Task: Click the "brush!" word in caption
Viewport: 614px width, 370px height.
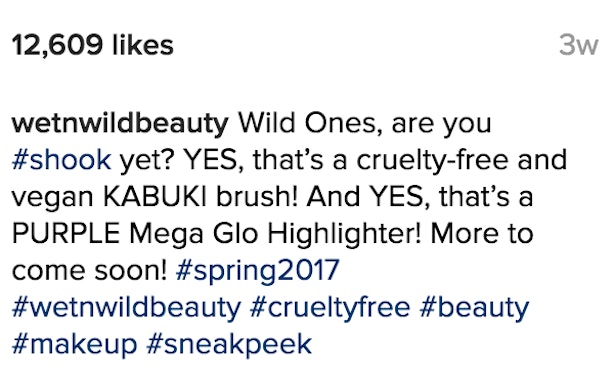Action: pos(257,196)
